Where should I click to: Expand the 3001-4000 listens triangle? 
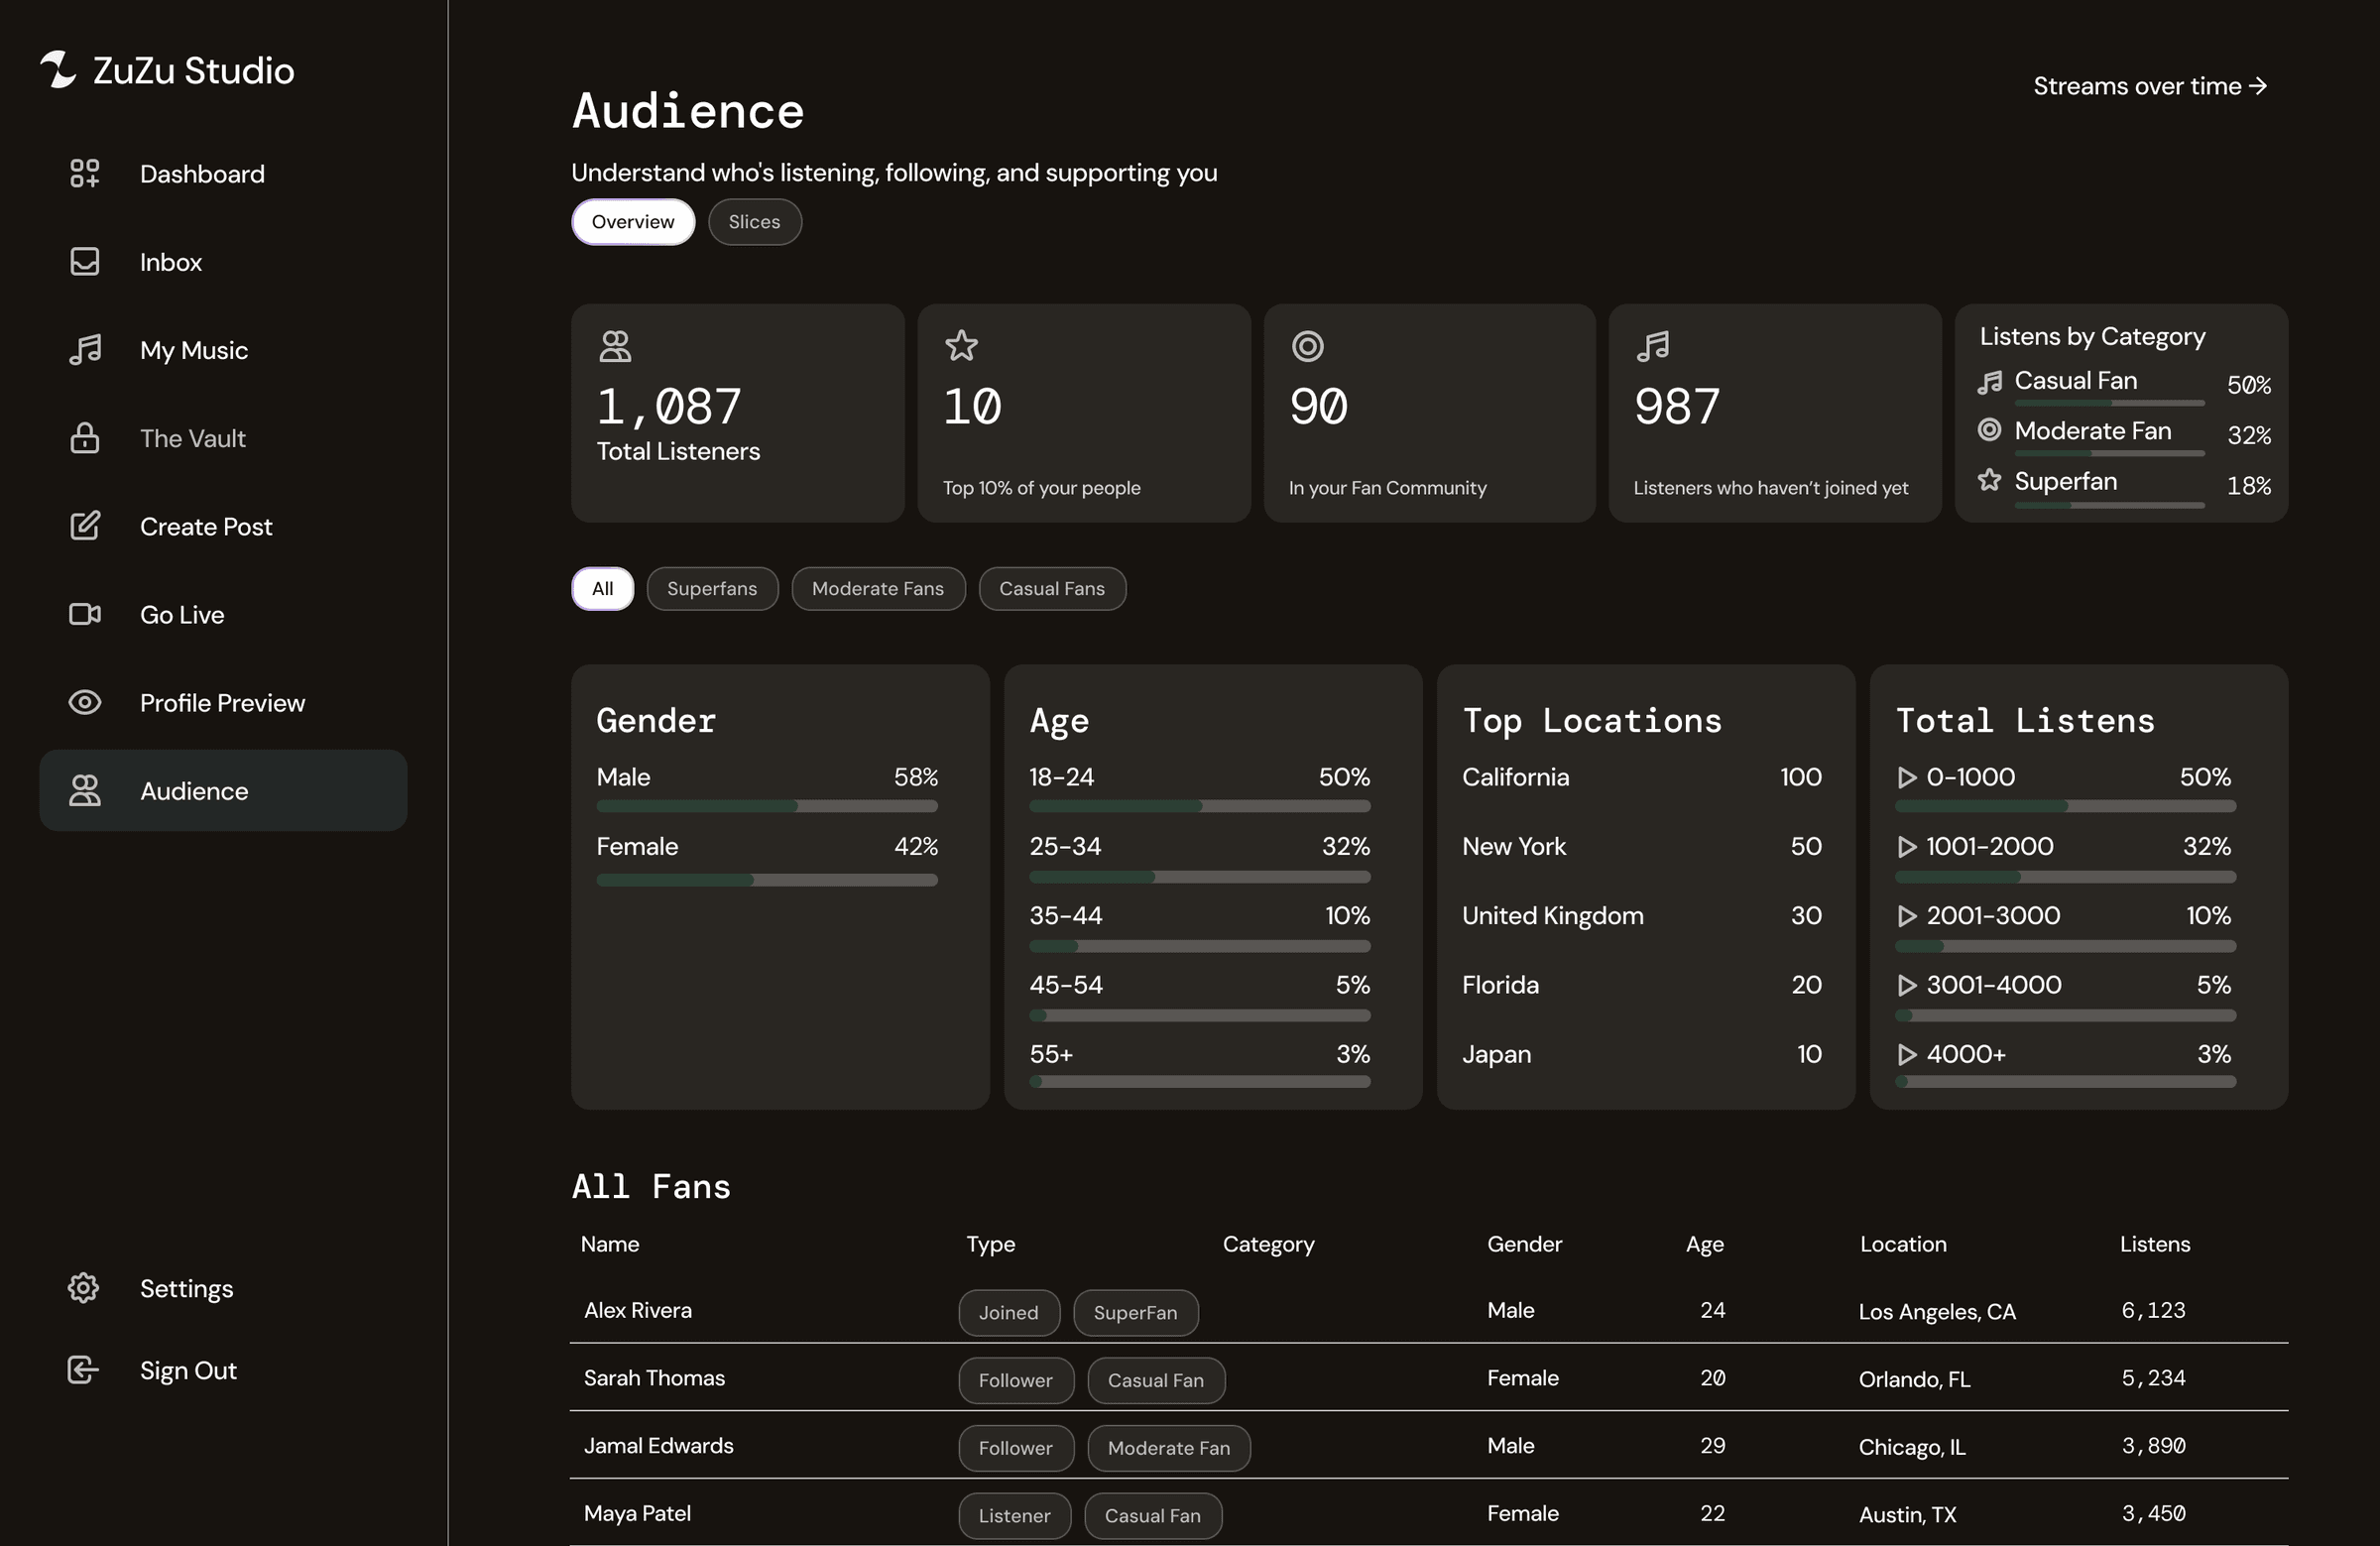coord(1907,985)
